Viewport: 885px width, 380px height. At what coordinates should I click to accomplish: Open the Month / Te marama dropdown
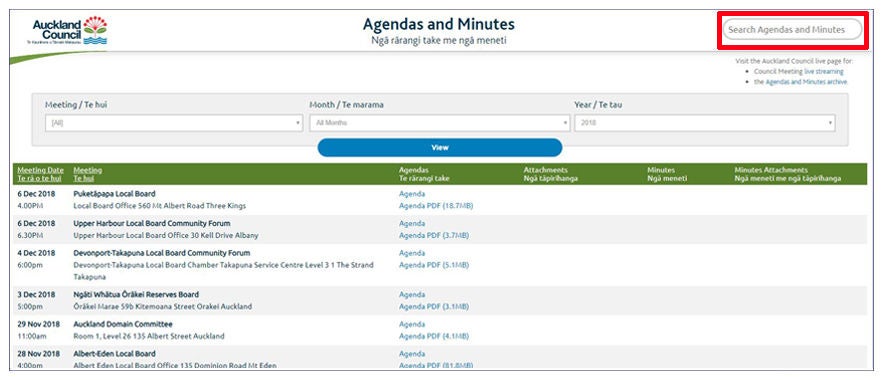pos(440,123)
